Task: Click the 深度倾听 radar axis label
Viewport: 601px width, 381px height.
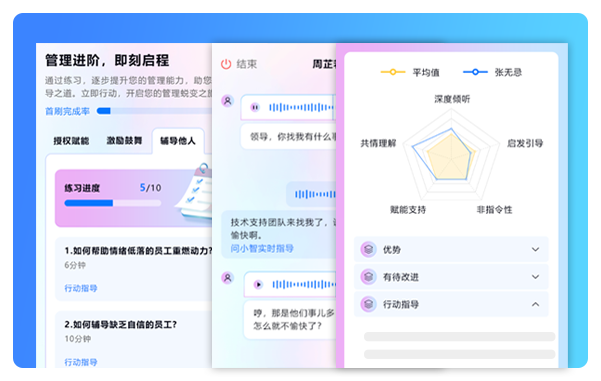Action: [x=452, y=99]
